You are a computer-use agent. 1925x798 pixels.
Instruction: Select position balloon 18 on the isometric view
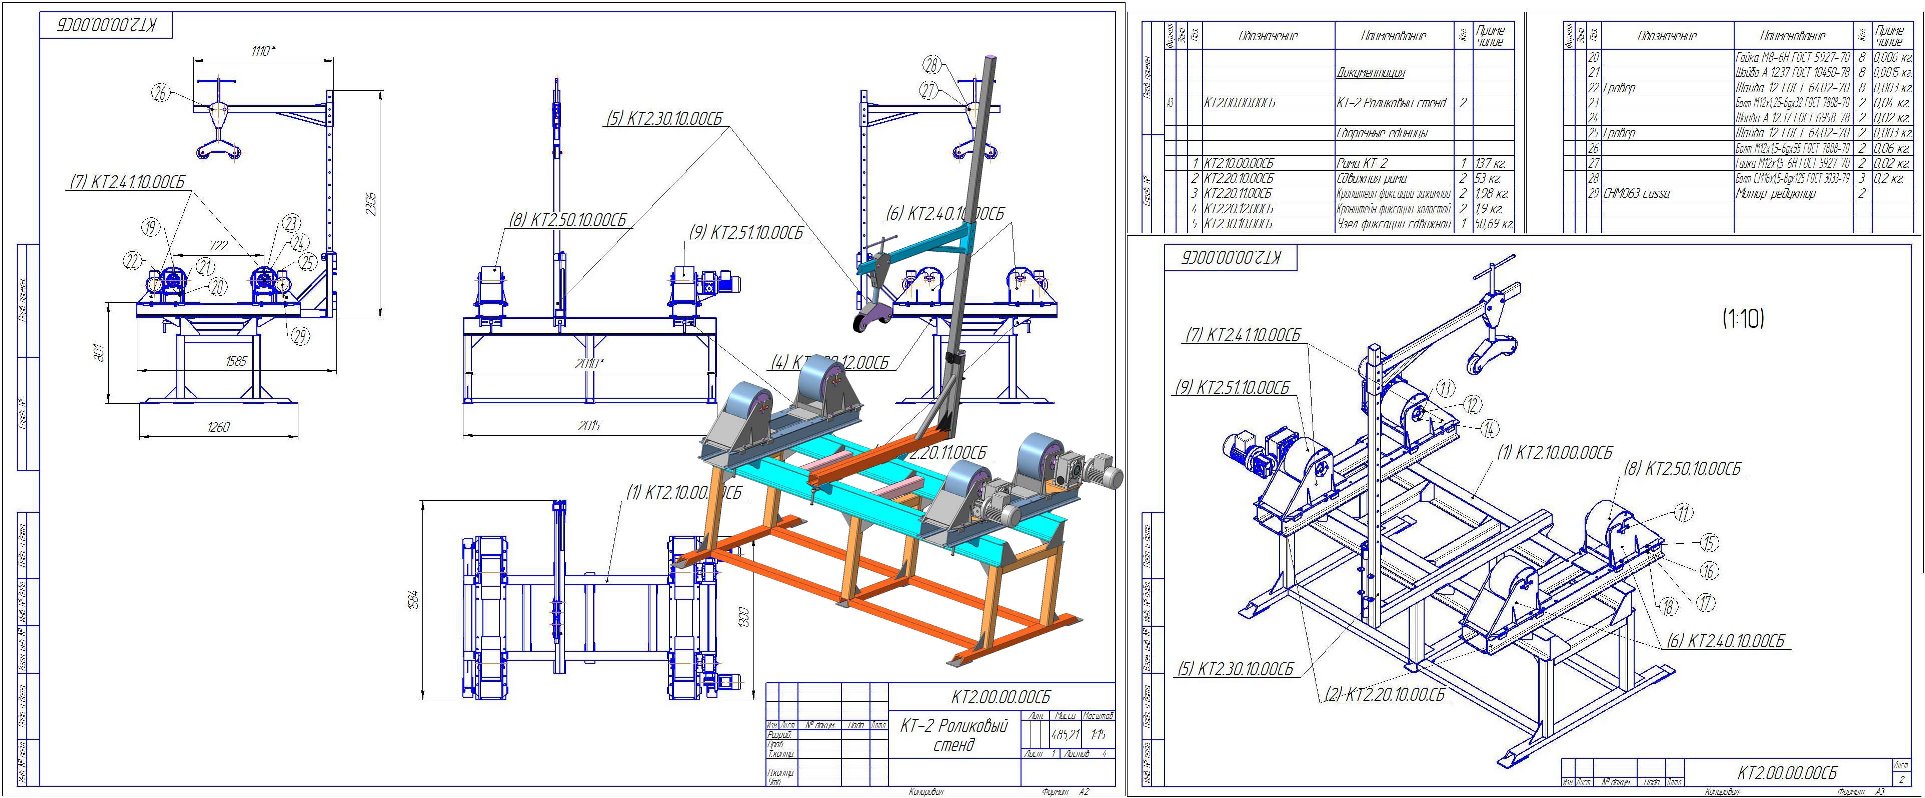click(x=1669, y=606)
